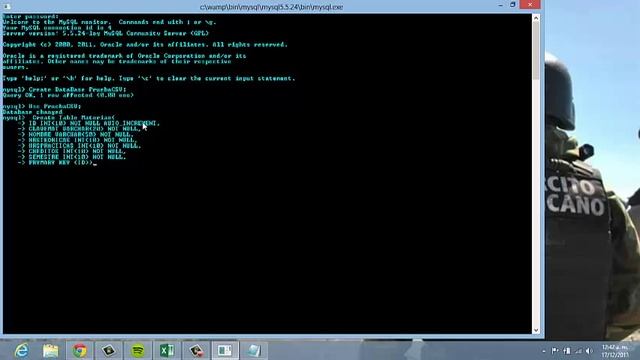Viewport: 640px width, 360px height.
Task: Close the mysql.exe console window
Action: coord(530,4)
